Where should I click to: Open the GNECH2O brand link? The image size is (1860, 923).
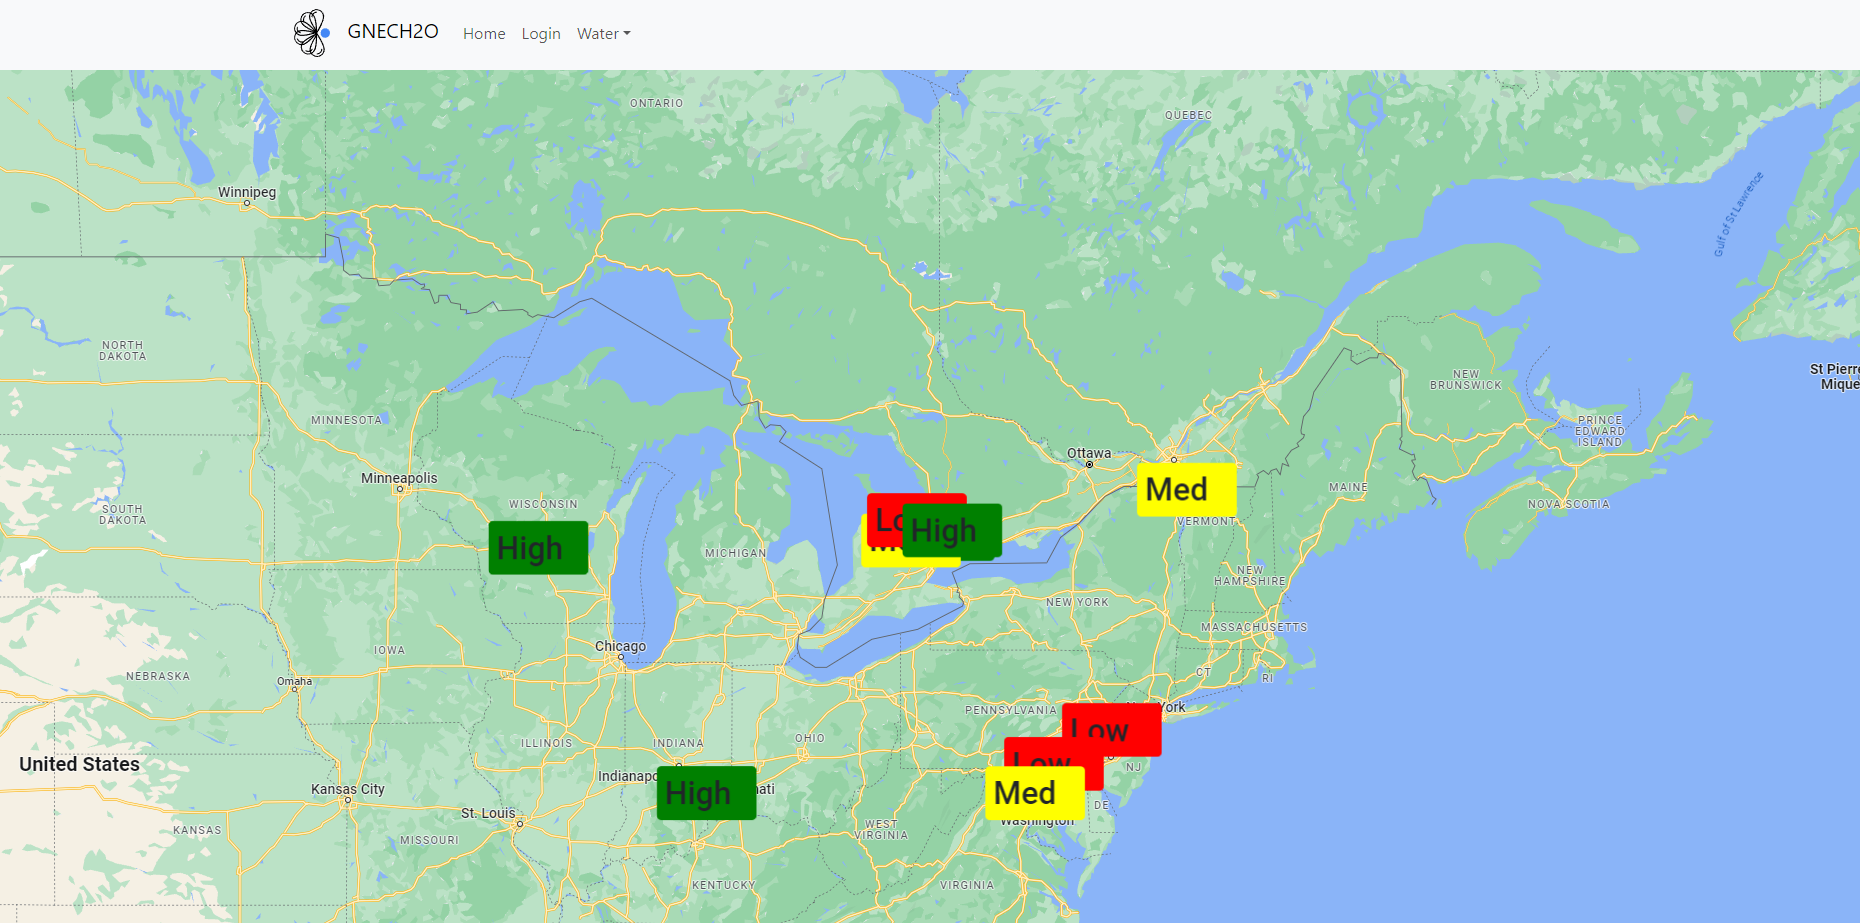393,32
